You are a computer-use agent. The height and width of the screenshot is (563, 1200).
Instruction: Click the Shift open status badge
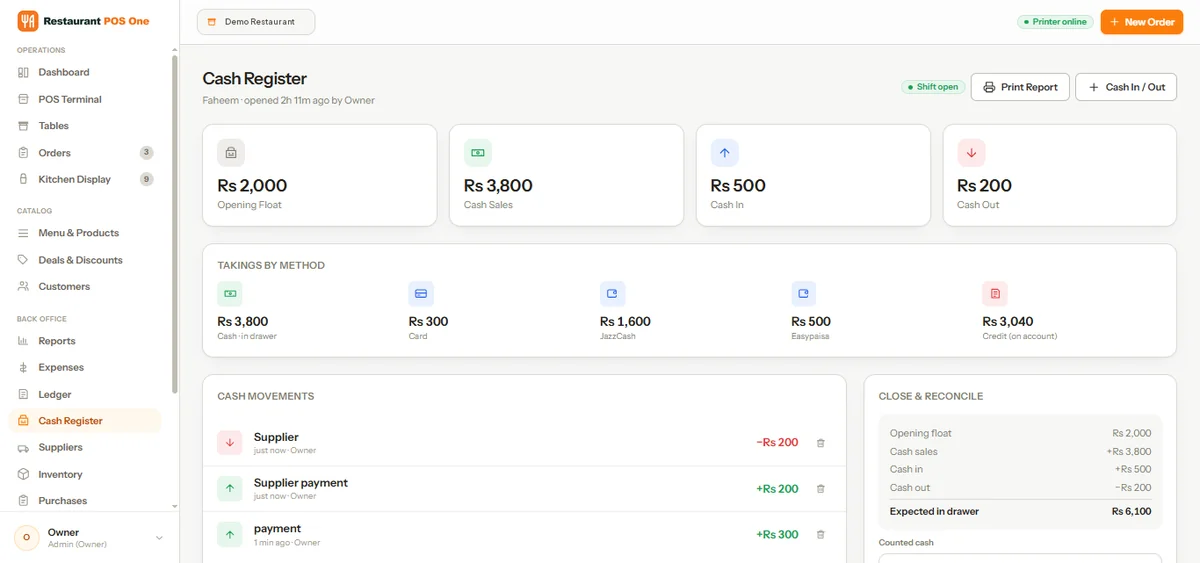(x=932, y=87)
